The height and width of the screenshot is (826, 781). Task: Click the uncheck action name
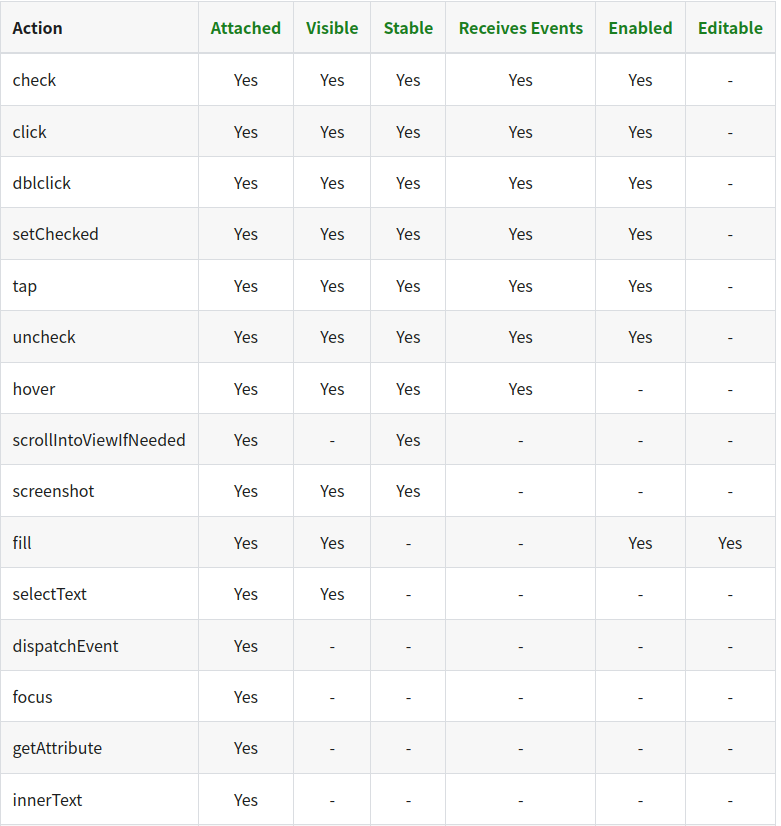(x=44, y=337)
